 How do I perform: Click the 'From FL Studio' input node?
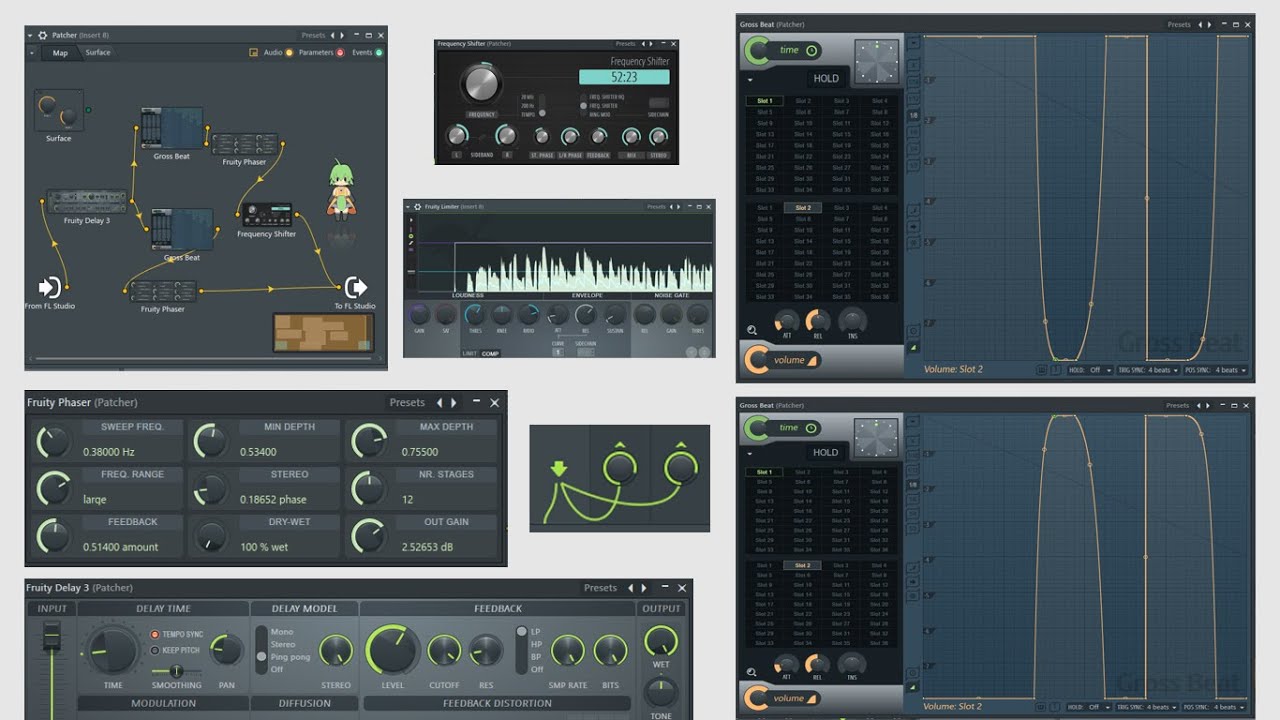point(49,288)
